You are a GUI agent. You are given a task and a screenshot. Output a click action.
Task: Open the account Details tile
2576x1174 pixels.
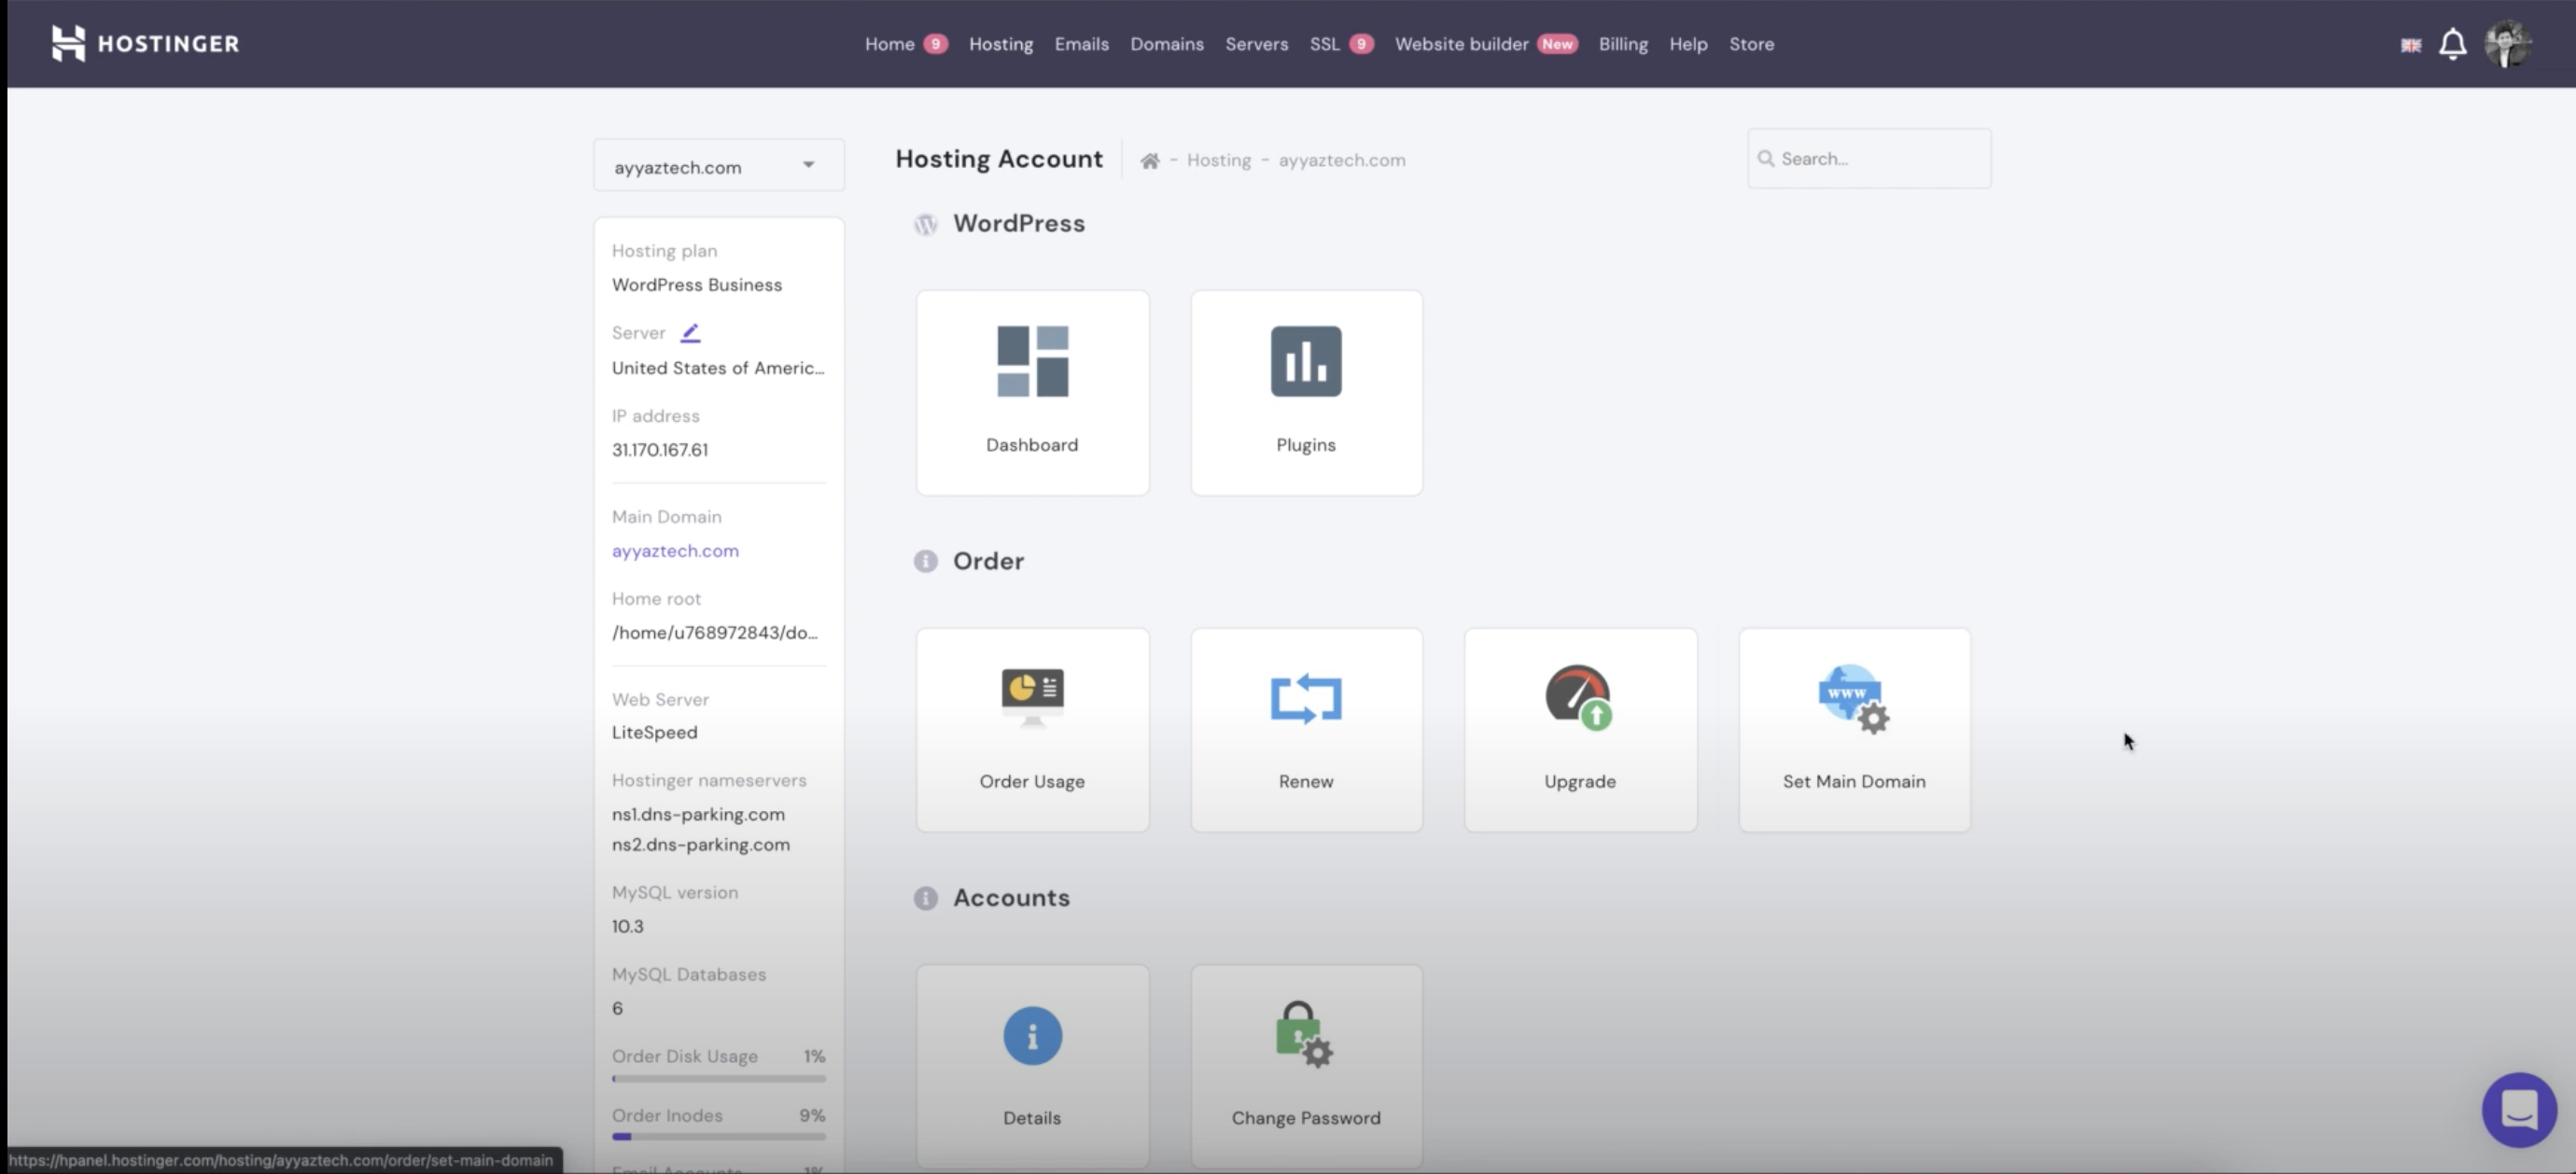[x=1032, y=1066]
